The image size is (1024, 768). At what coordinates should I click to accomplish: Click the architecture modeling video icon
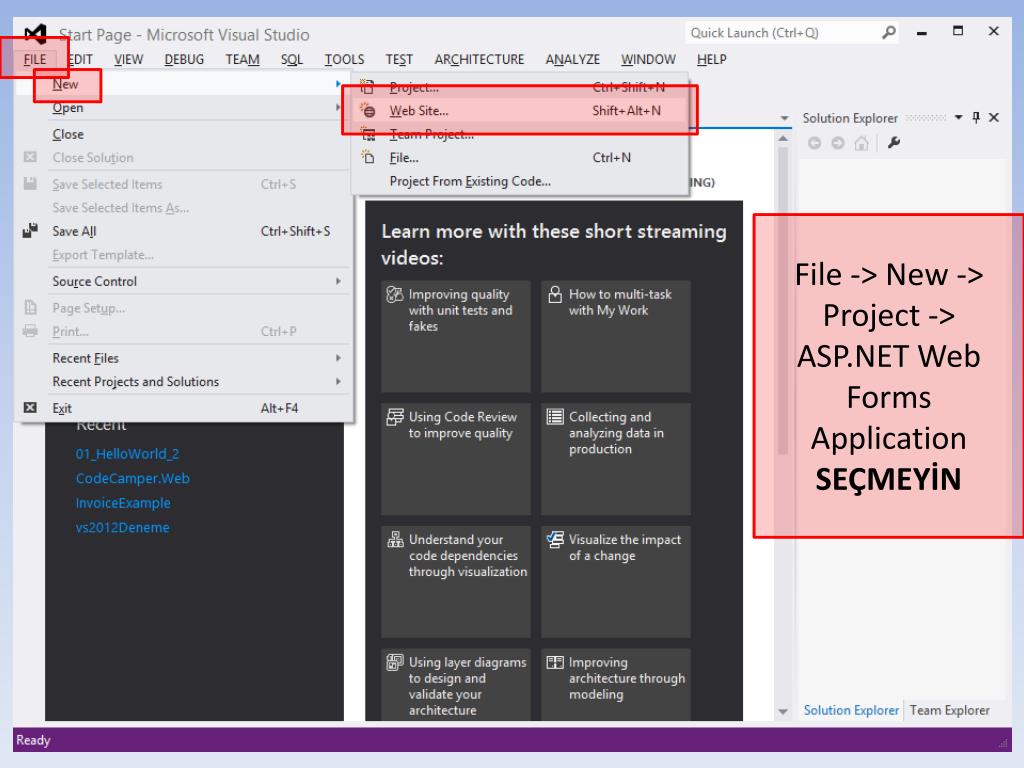(x=554, y=662)
